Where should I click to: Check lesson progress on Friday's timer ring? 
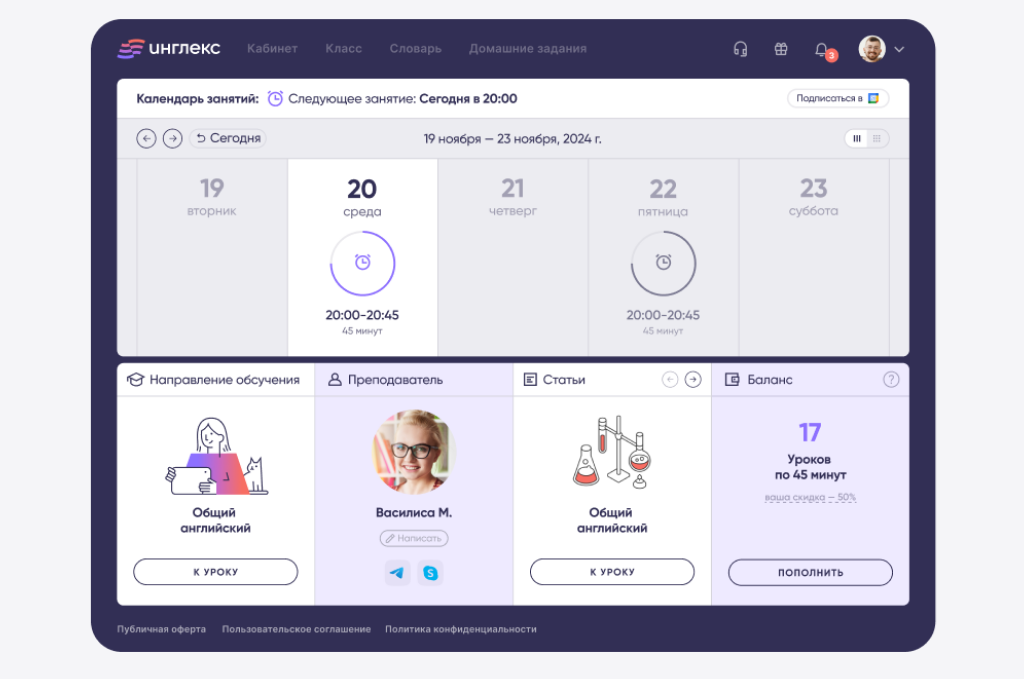[663, 262]
